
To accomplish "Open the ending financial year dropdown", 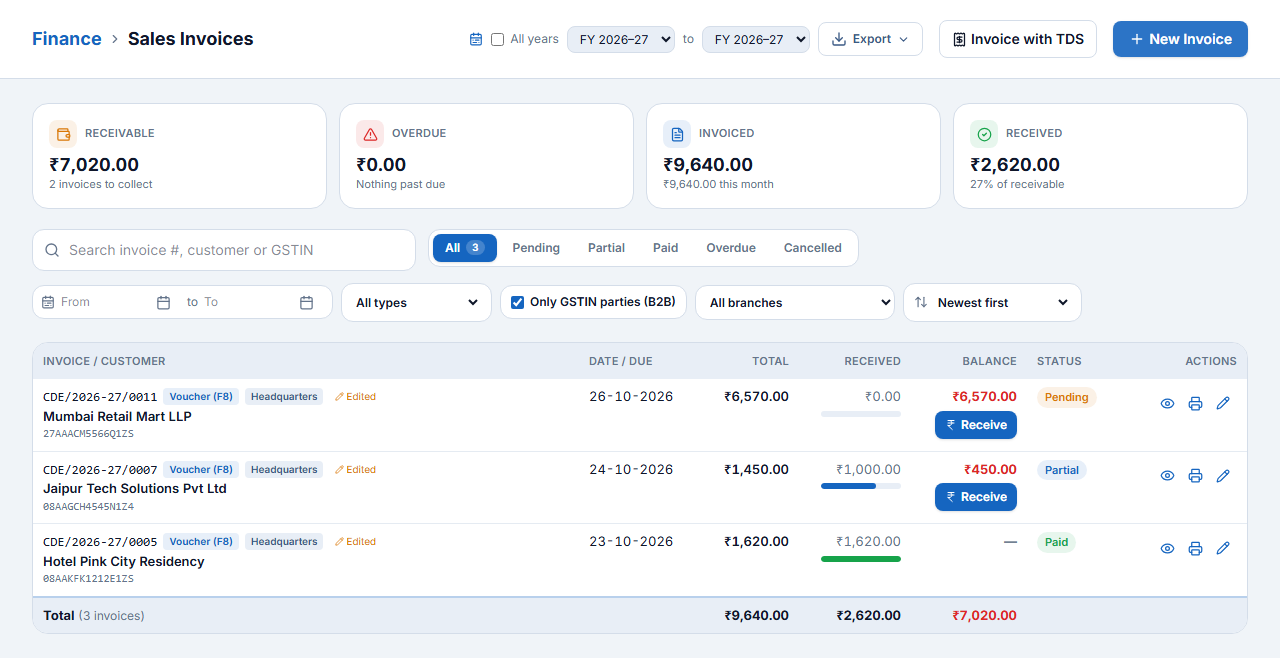I will 756,39.
